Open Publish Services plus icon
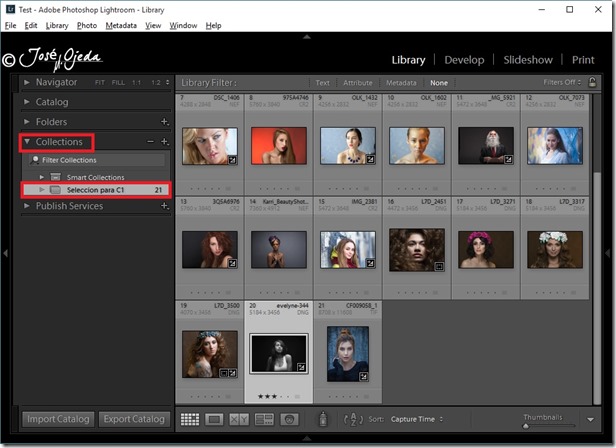616x448 pixels. tap(165, 206)
